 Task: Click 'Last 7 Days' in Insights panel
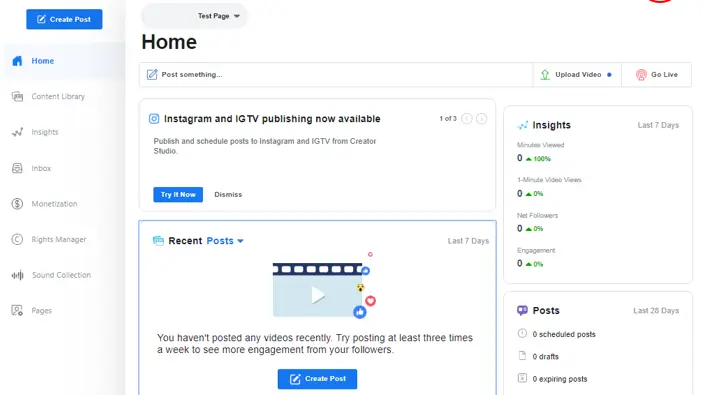coord(658,126)
